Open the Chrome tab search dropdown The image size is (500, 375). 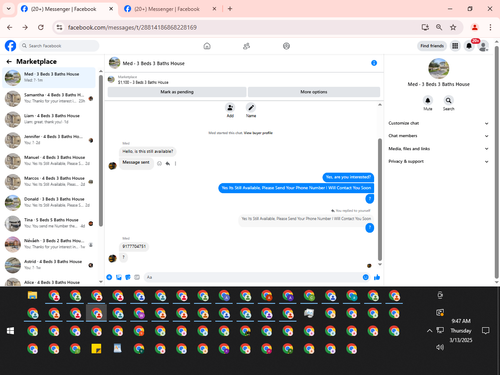(x=9, y=9)
